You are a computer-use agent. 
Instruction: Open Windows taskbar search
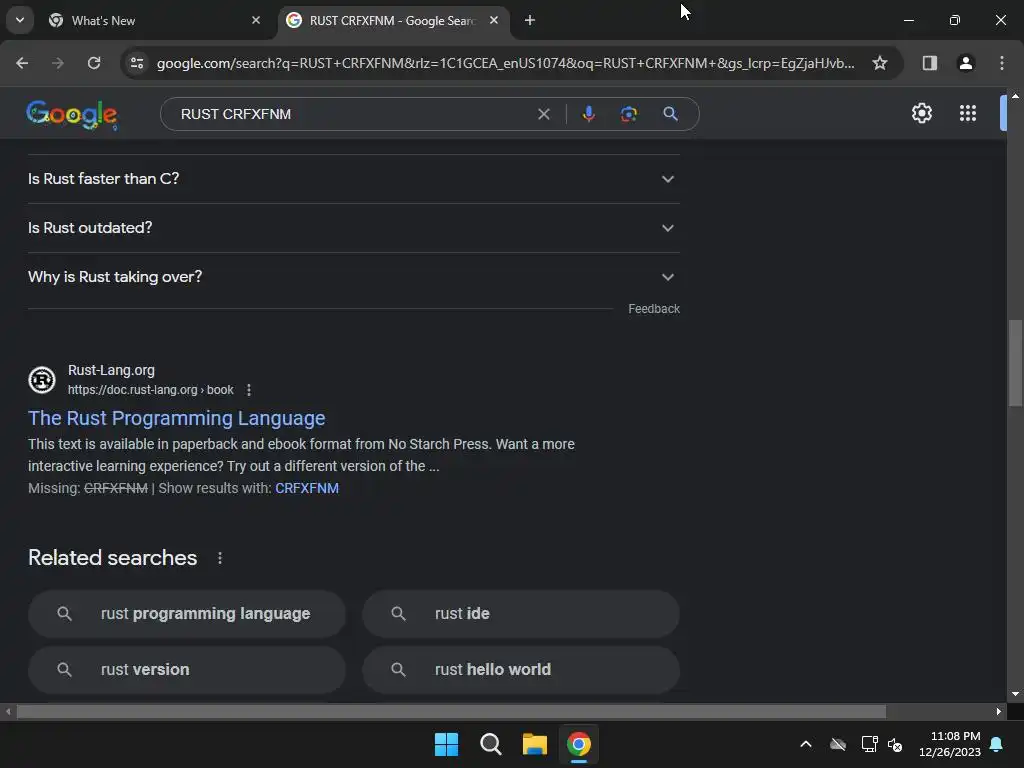[x=490, y=744]
